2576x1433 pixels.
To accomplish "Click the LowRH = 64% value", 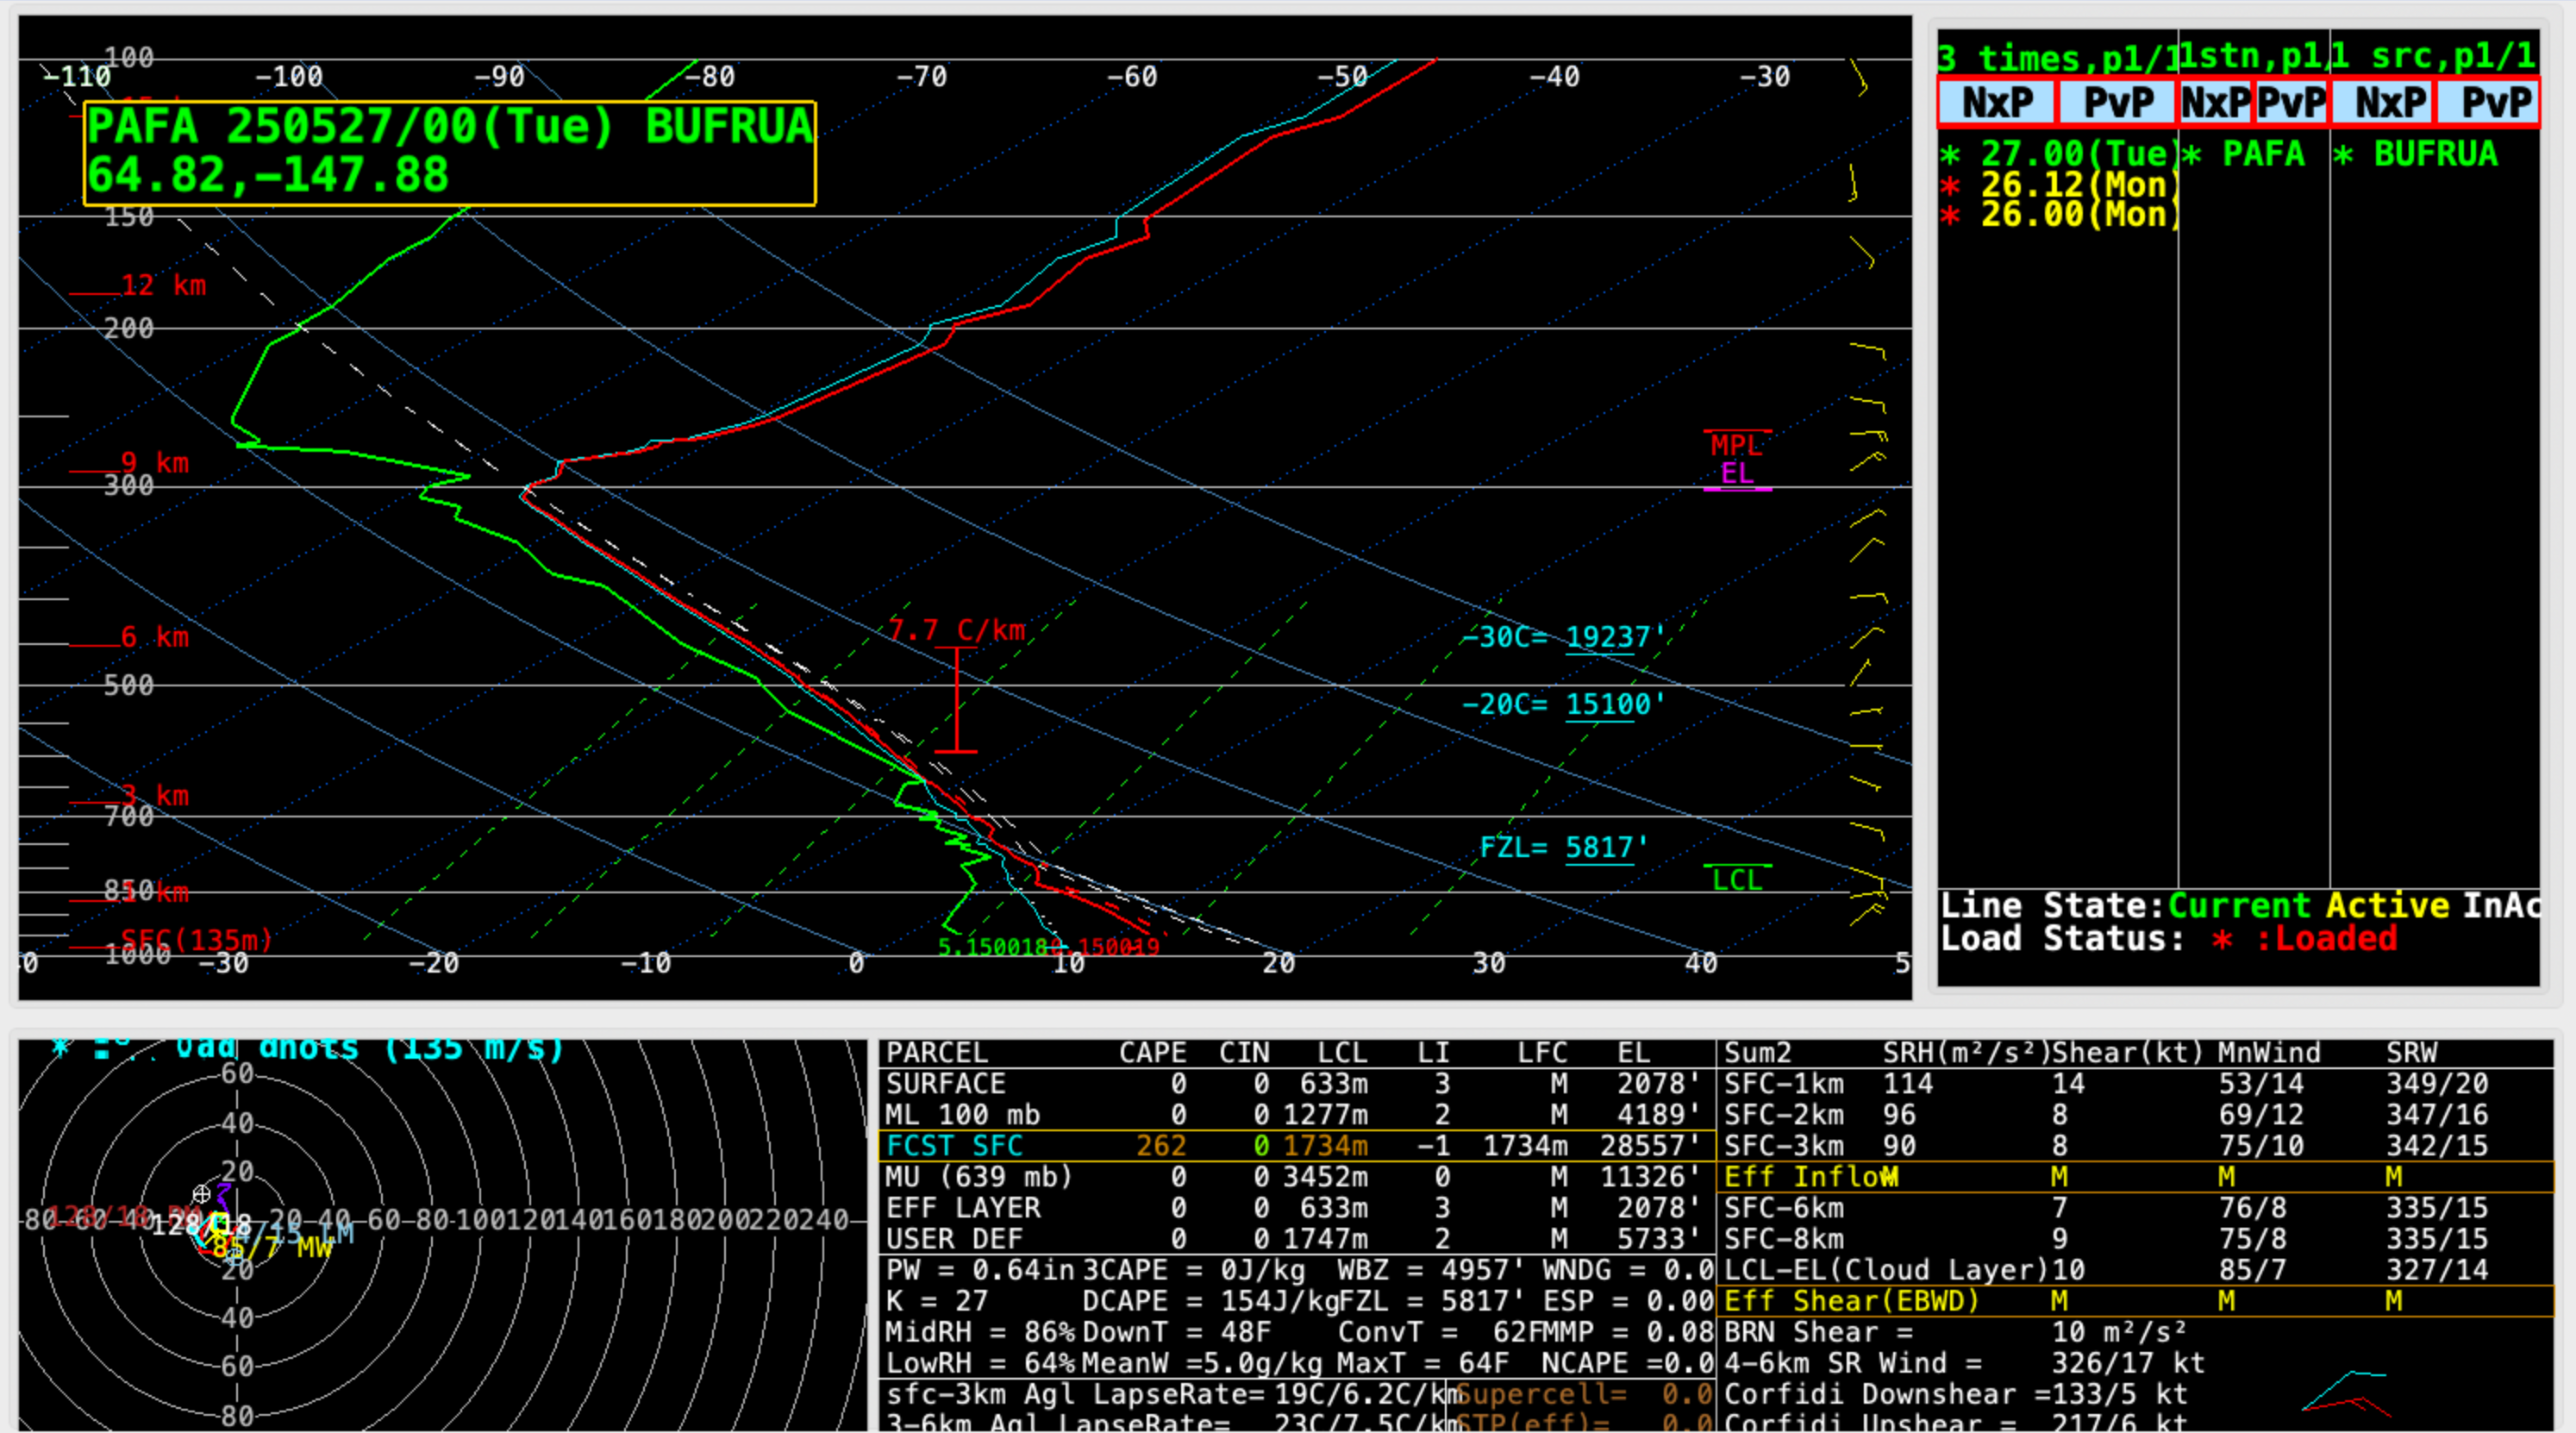I will tap(980, 1363).
